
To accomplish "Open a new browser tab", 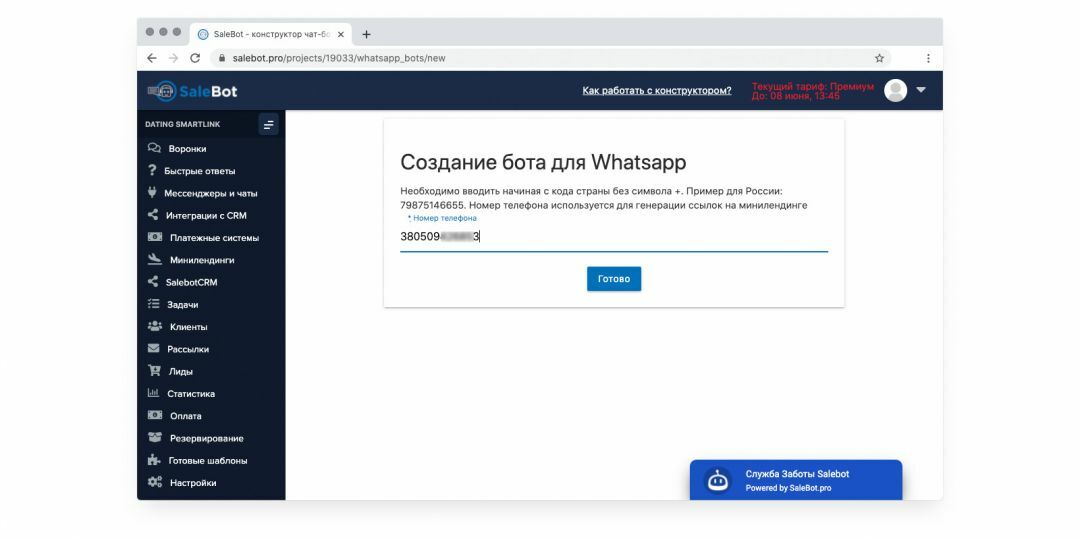I will point(366,34).
